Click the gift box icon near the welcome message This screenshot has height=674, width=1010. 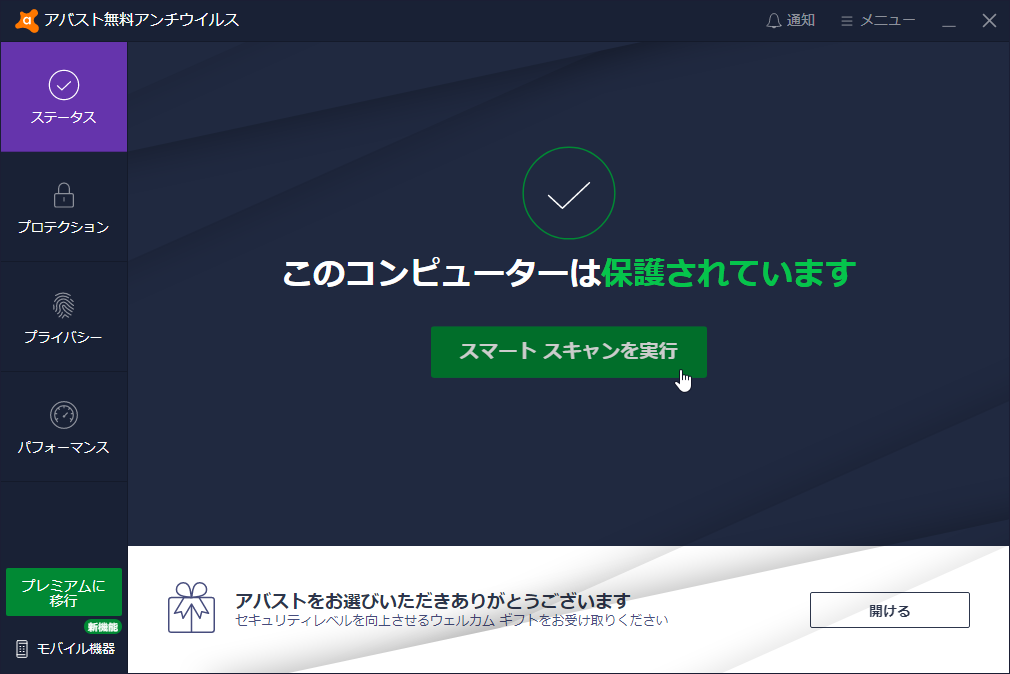192,609
